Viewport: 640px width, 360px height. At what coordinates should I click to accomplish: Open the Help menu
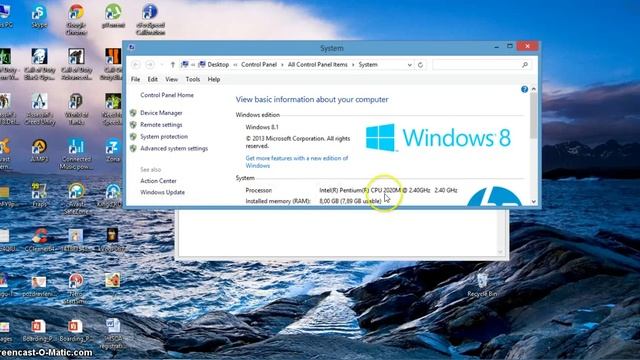pyautogui.click(x=214, y=79)
